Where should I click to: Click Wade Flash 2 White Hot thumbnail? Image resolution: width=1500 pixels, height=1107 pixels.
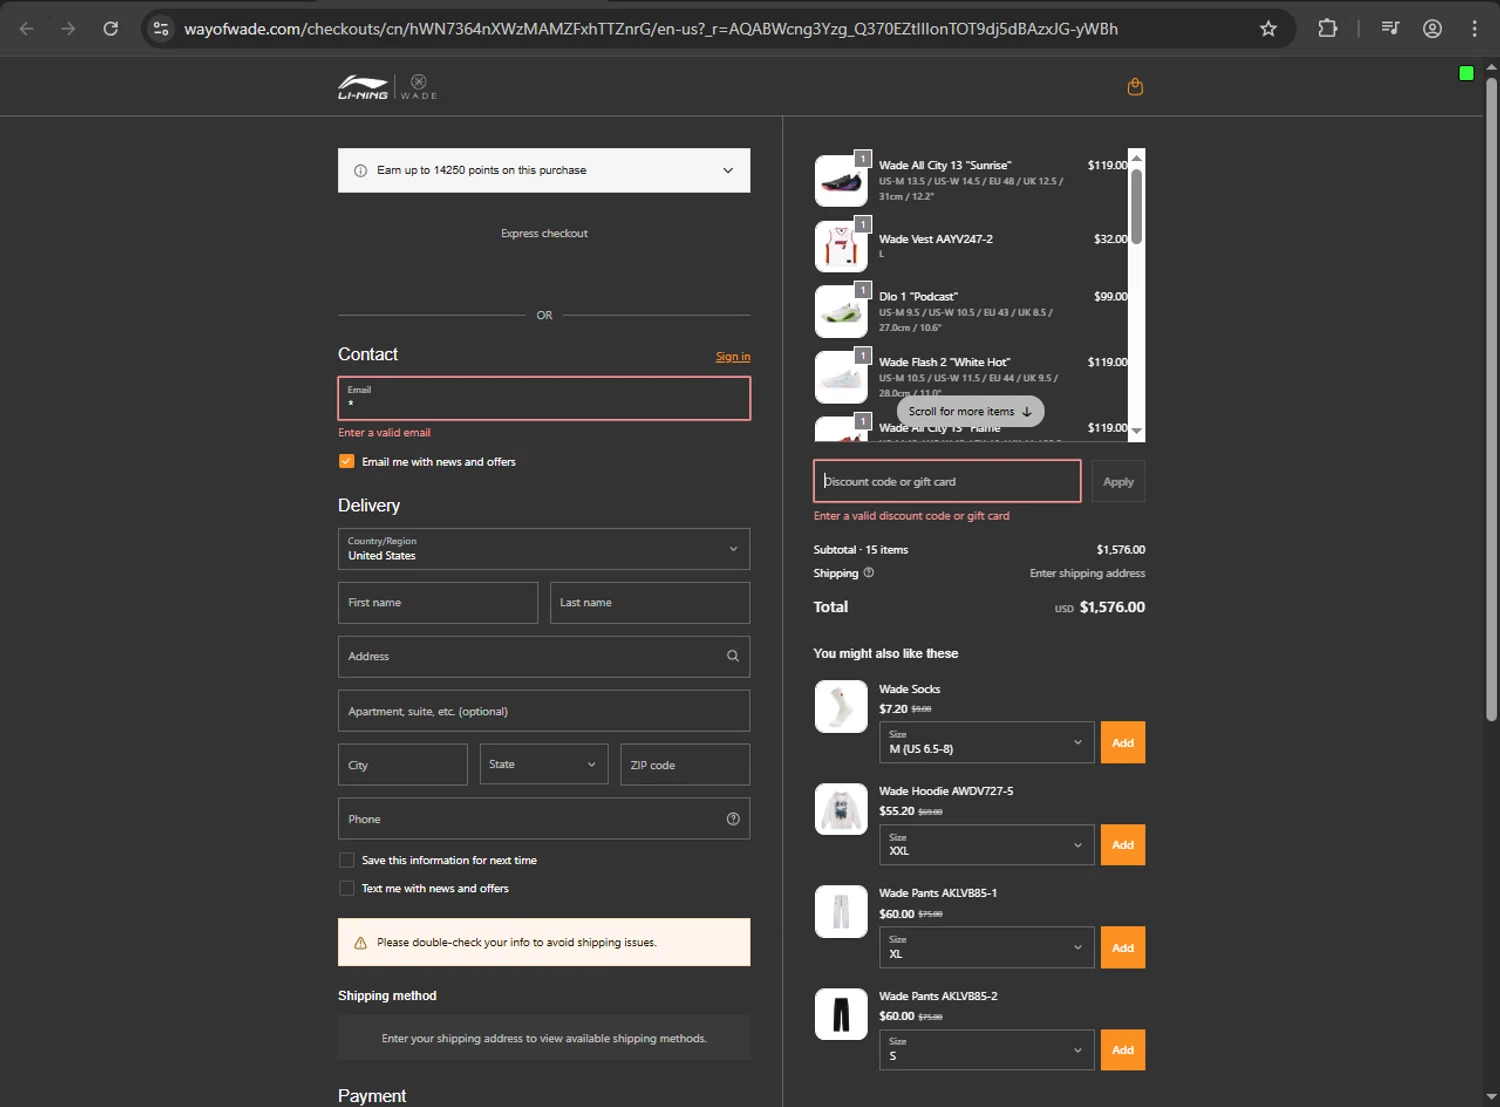point(841,378)
